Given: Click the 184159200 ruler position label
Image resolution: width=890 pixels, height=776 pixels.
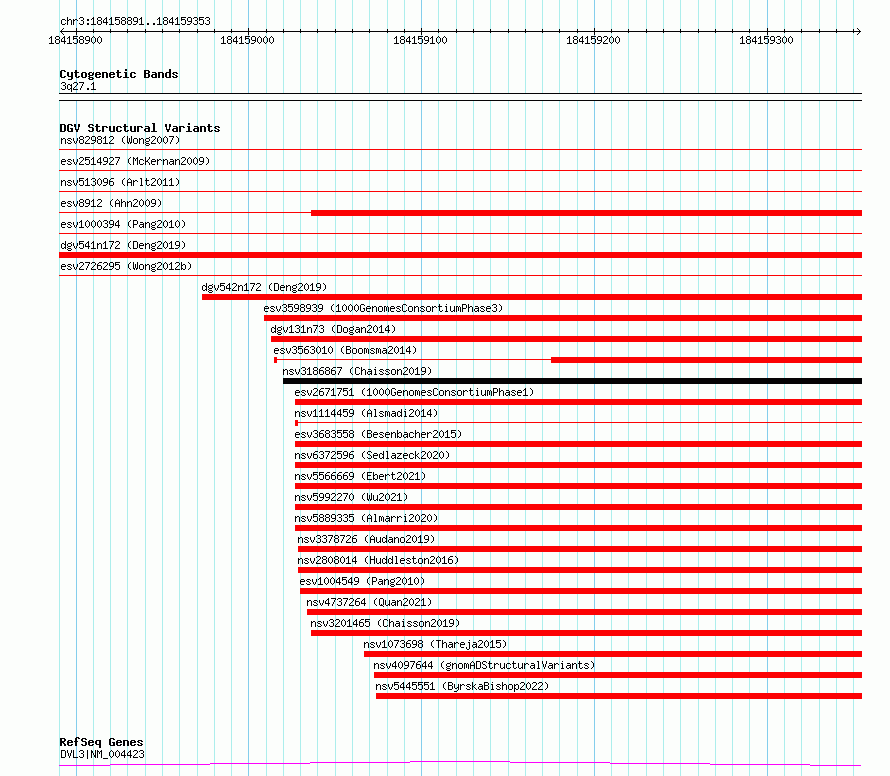Looking at the screenshot, I should [x=594, y=40].
